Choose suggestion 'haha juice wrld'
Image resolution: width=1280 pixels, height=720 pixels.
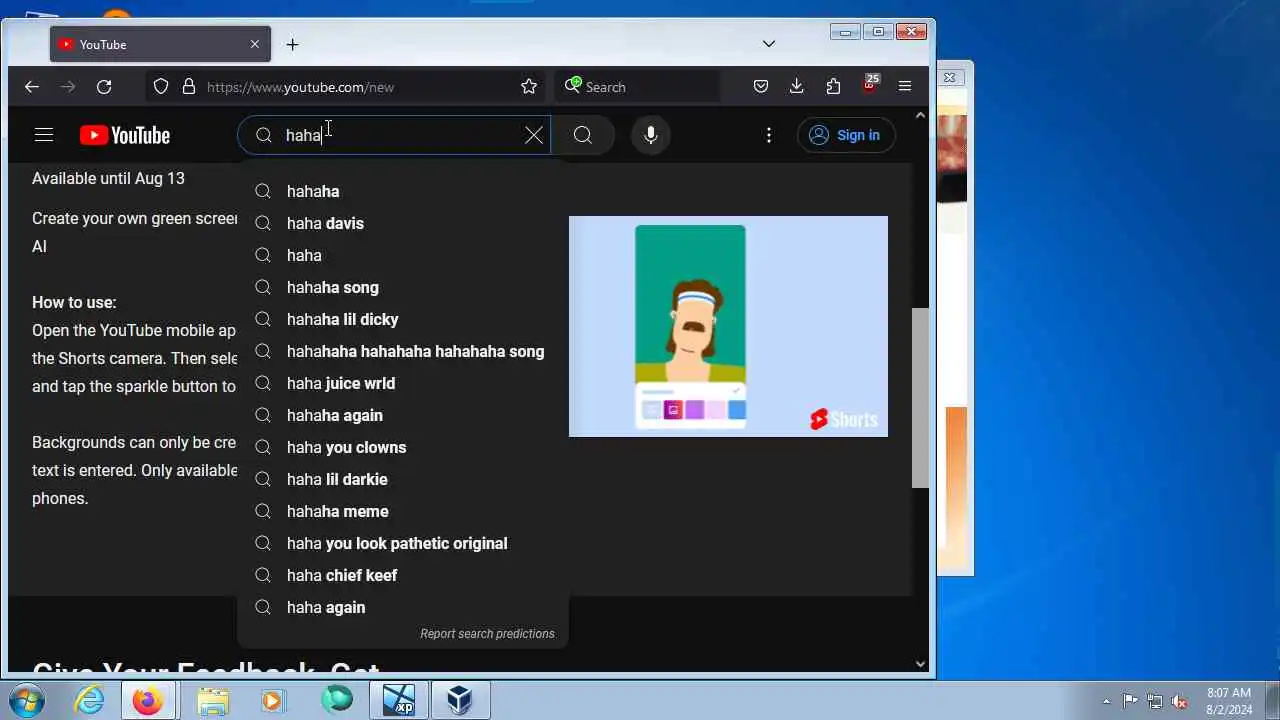(403, 383)
